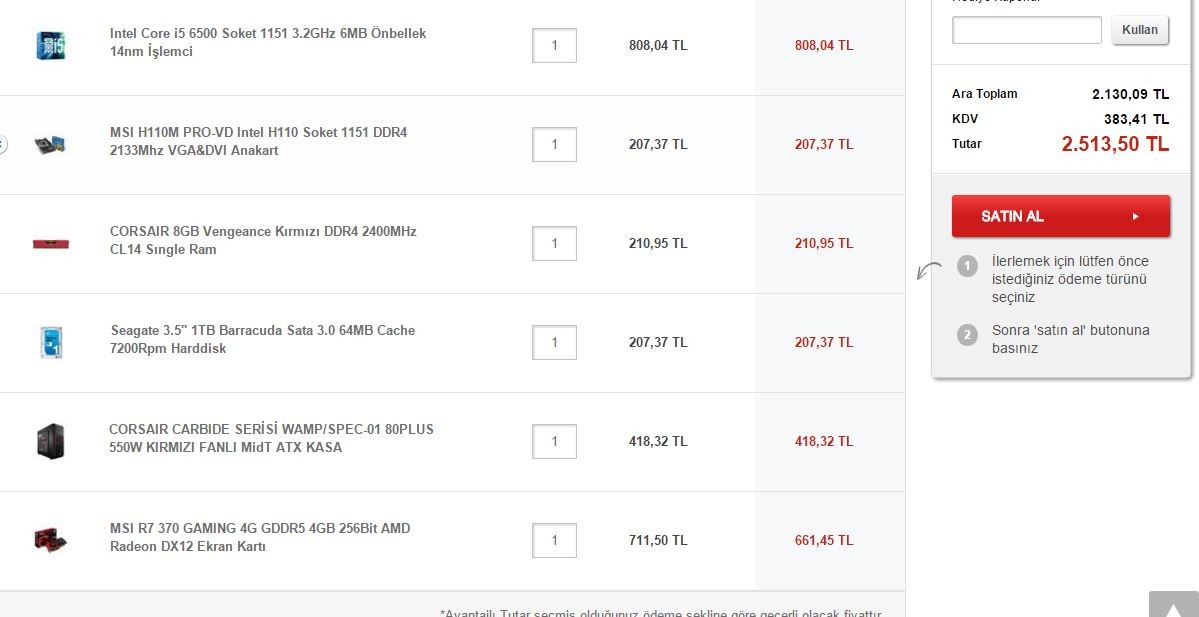1199x617 pixels.
Task: Select the Seagate Barracuda harddisk thumbnail
Action: click(50, 342)
